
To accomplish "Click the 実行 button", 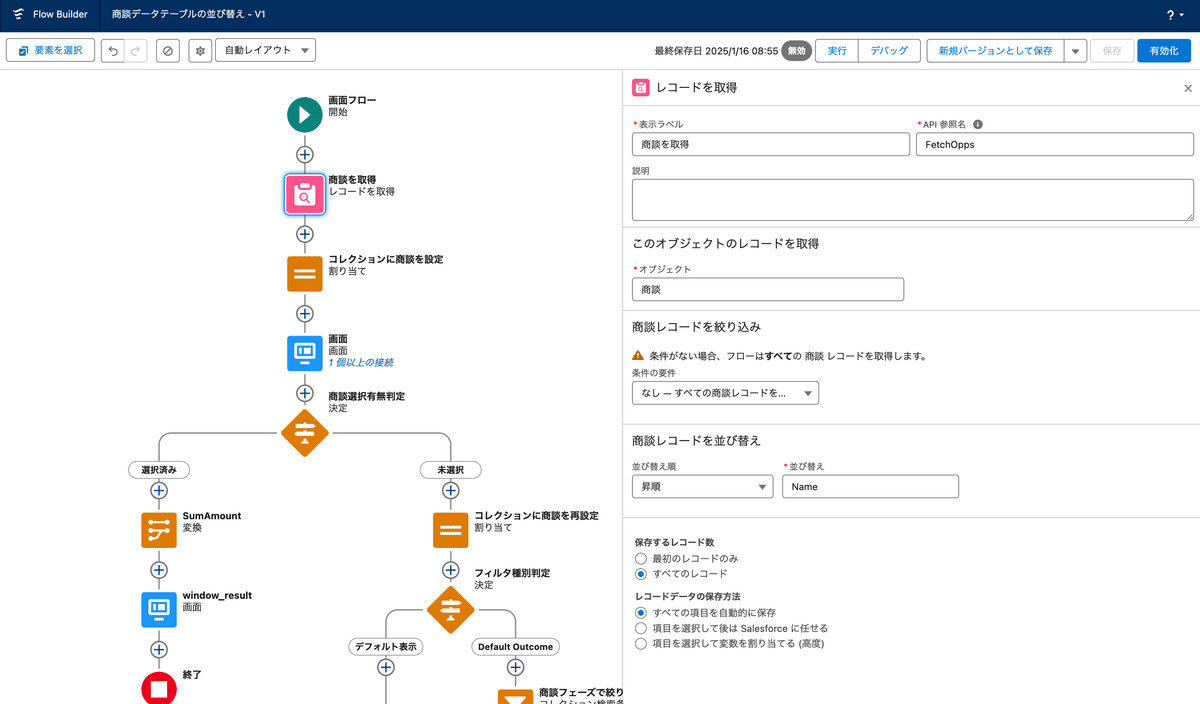I will tap(837, 50).
